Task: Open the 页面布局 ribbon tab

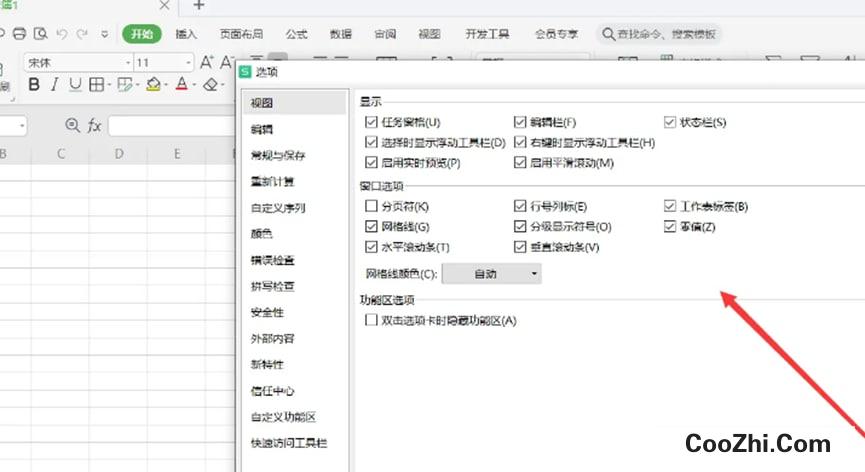Action: [x=241, y=34]
